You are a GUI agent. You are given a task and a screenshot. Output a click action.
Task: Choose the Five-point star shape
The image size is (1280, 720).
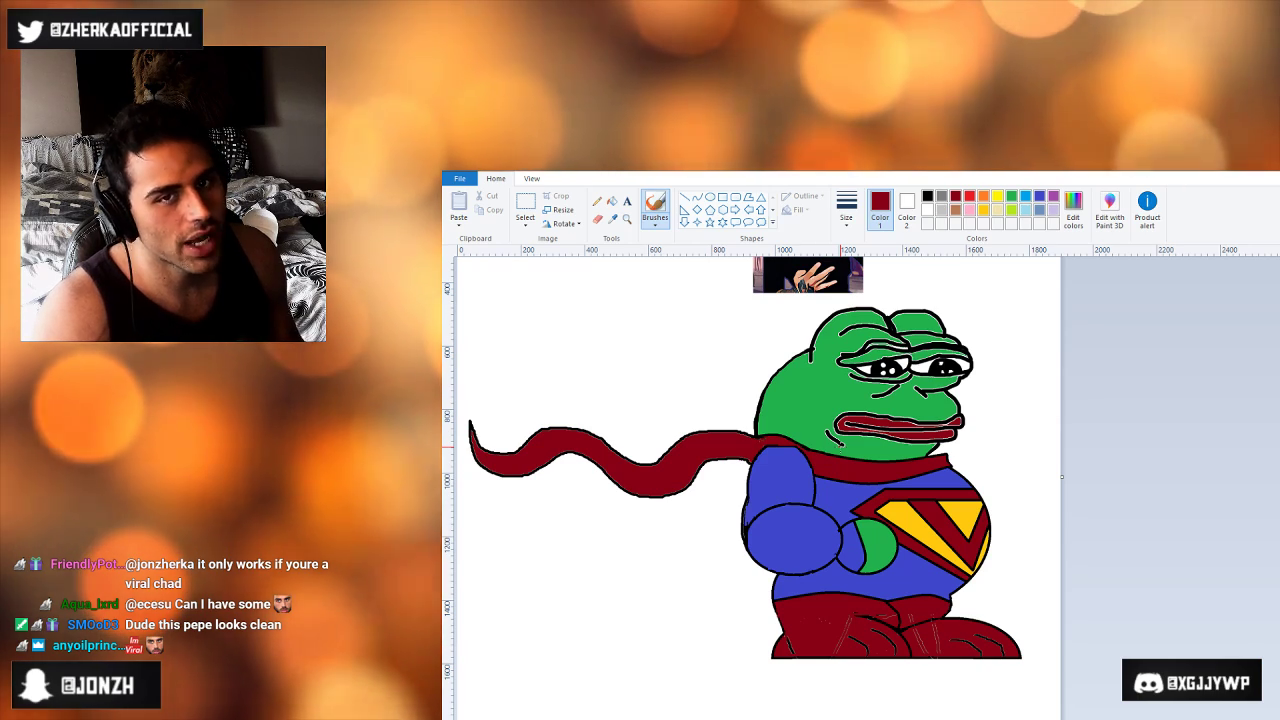(710, 222)
